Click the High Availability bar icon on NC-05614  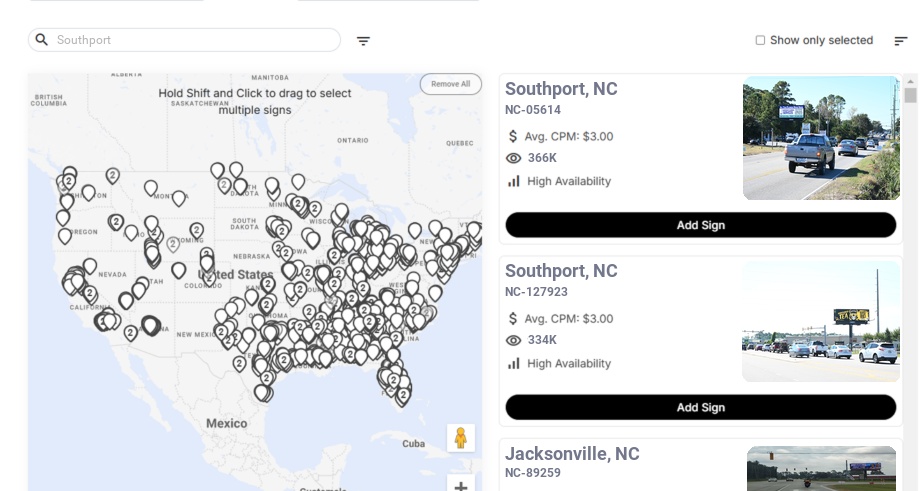pos(514,181)
